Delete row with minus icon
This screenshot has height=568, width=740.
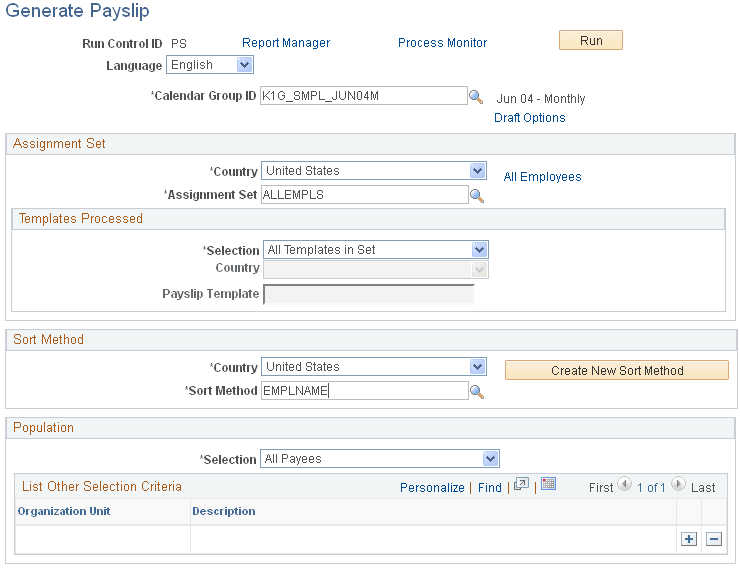(714, 539)
